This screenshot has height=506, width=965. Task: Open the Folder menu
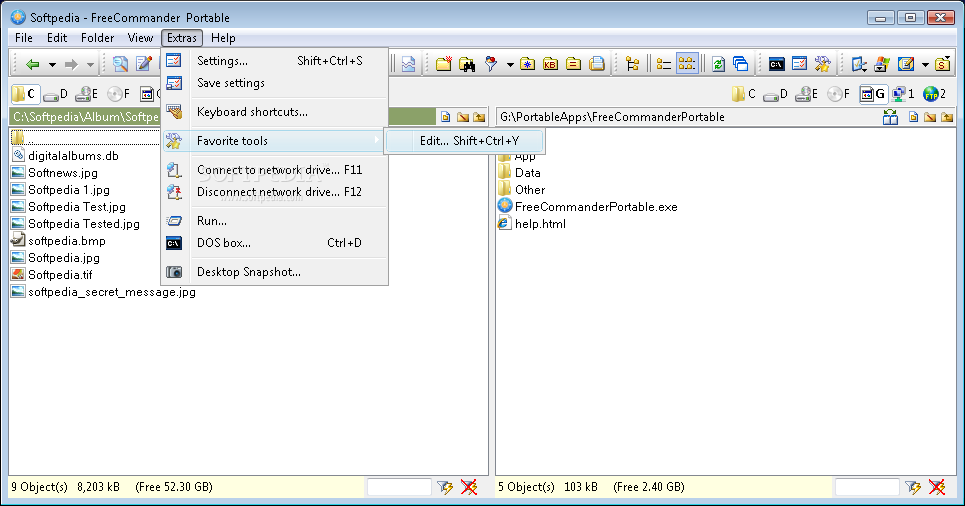pos(97,38)
